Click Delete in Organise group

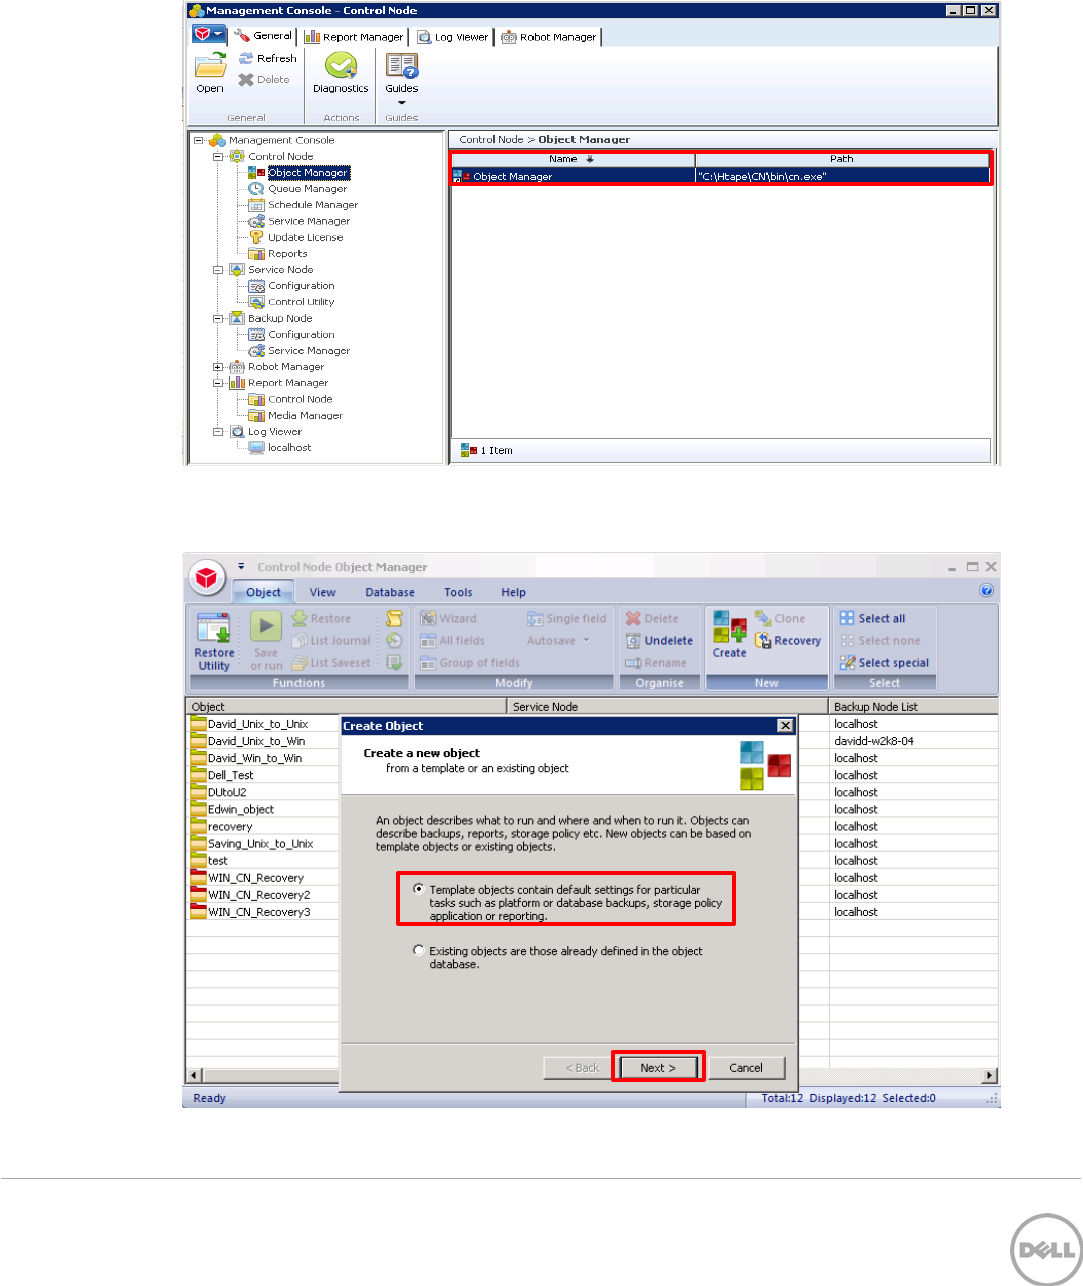point(652,619)
